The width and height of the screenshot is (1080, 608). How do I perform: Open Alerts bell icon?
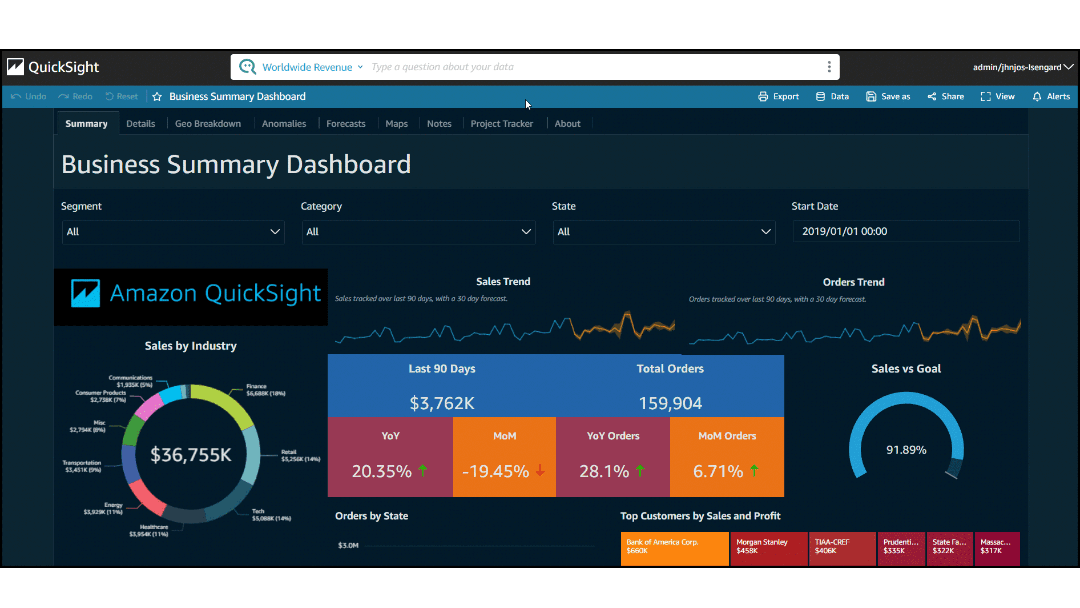(1051, 97)
